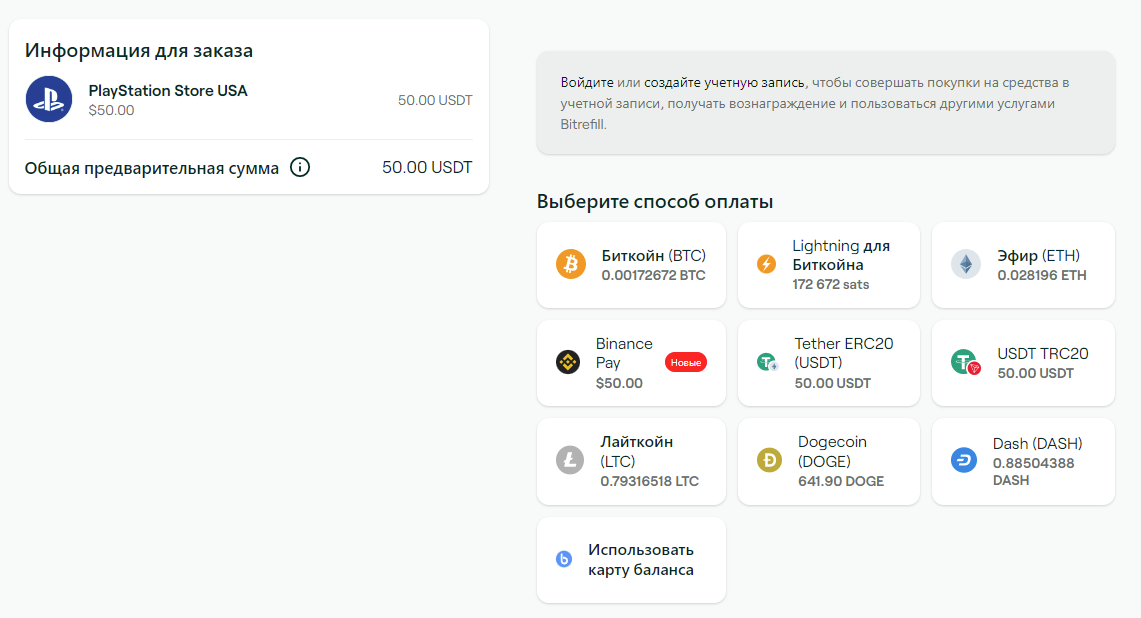The height and width of the screenshot is (618, 1141).
Task: Select Использовать карту баланса option
Action: coord(631,560)
